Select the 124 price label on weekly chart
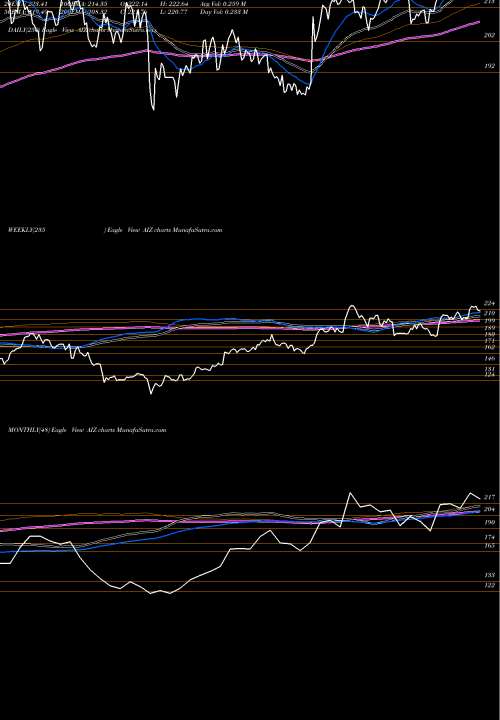The image size is (500, 720). pos(489,375)
